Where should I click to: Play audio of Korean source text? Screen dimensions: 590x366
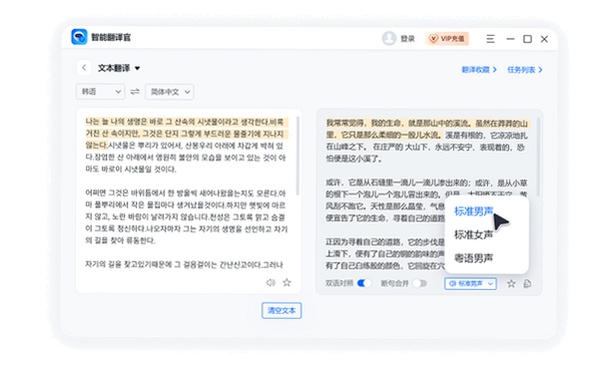[x=271, y=282]
